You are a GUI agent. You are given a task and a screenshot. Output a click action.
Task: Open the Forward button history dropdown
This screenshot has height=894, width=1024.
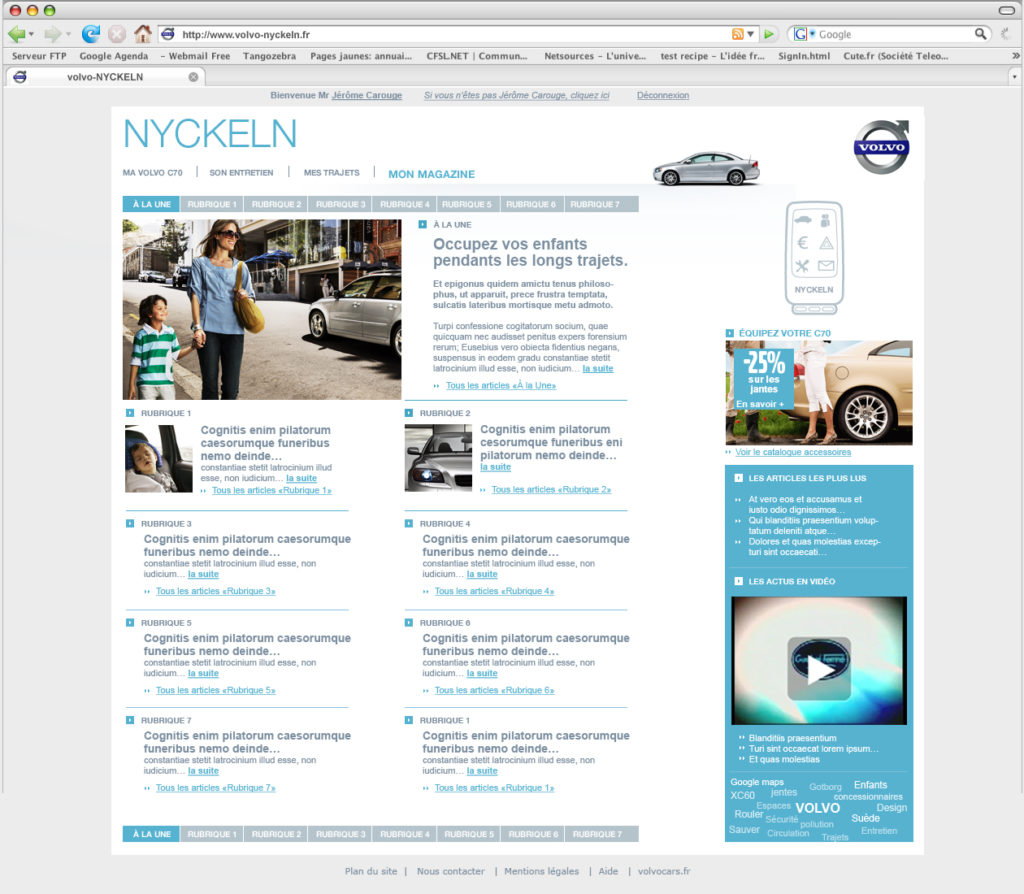[67, 35]
